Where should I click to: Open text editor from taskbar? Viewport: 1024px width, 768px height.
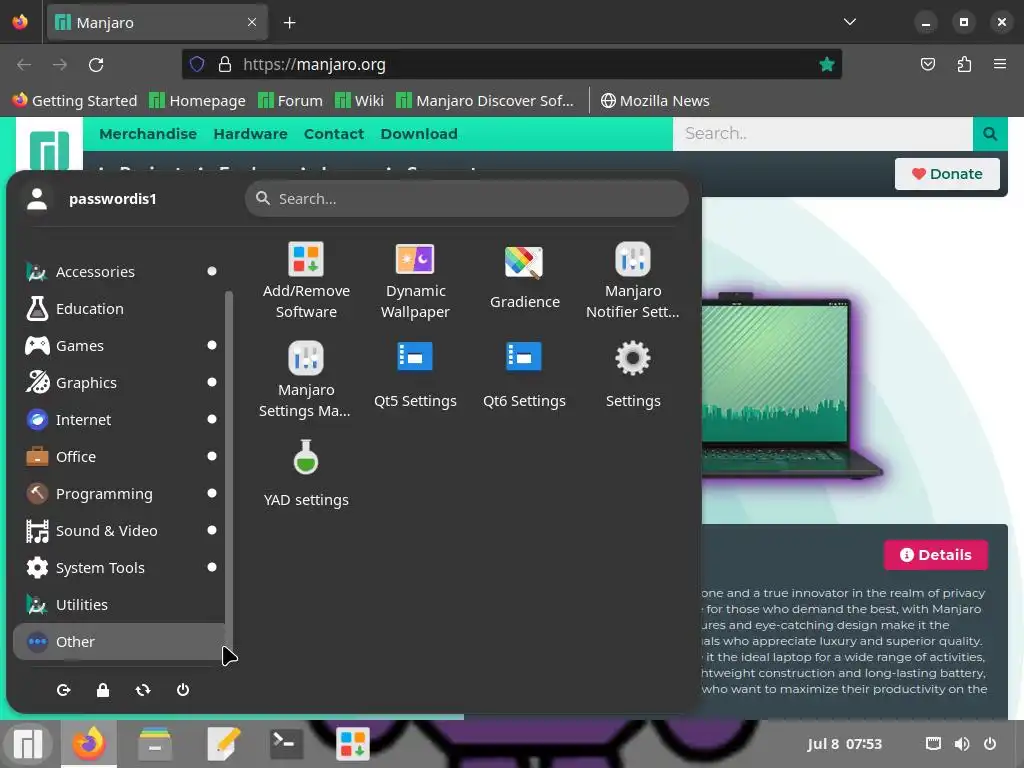223,743
